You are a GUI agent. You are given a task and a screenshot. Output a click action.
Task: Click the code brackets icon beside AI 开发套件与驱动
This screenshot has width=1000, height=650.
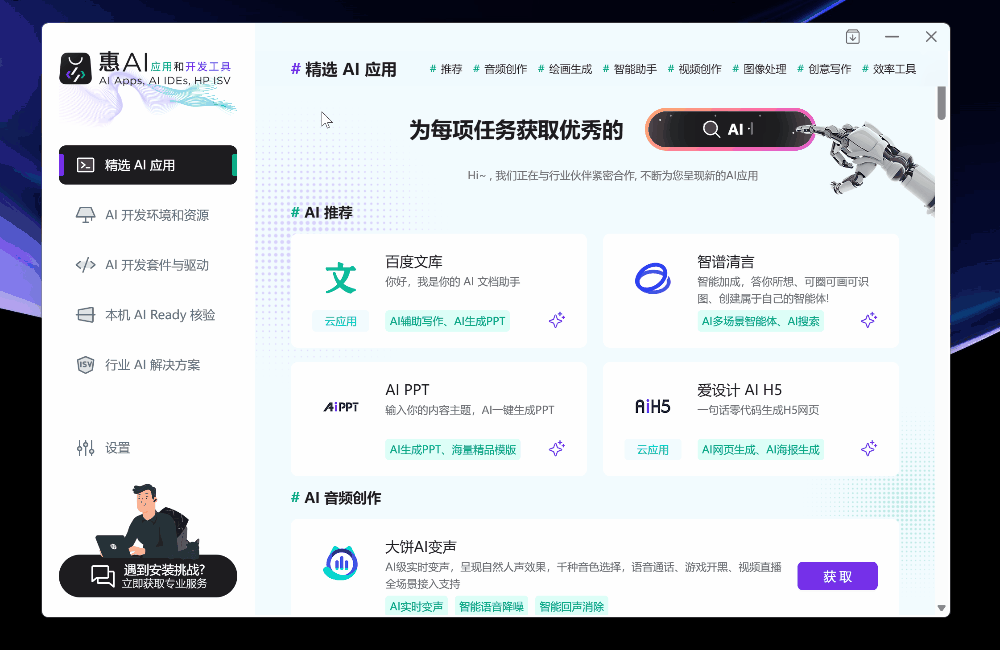85,265
